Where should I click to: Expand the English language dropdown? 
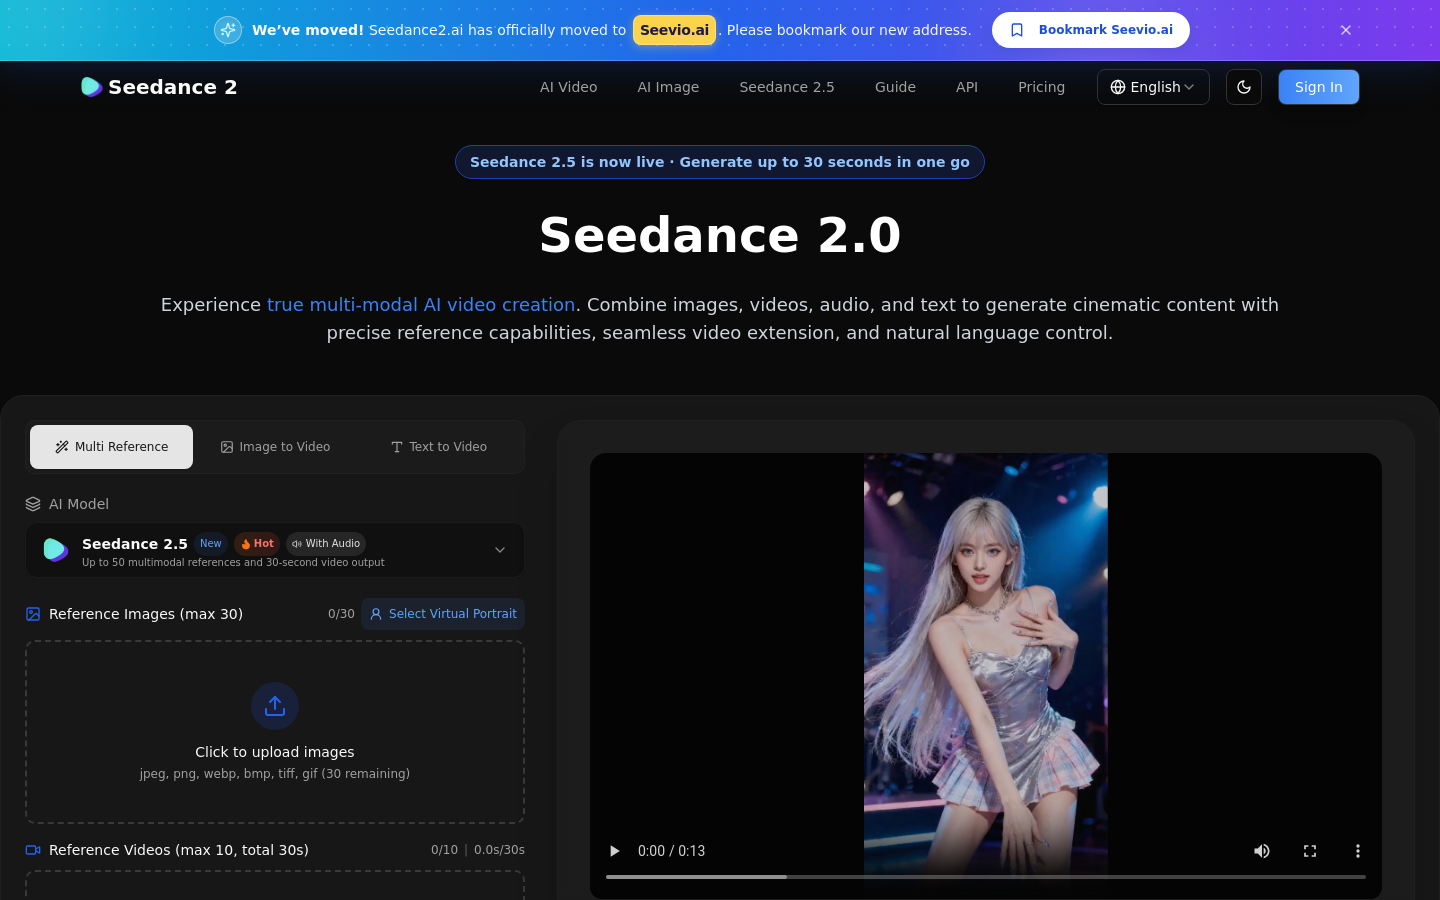click(1153, 87)
